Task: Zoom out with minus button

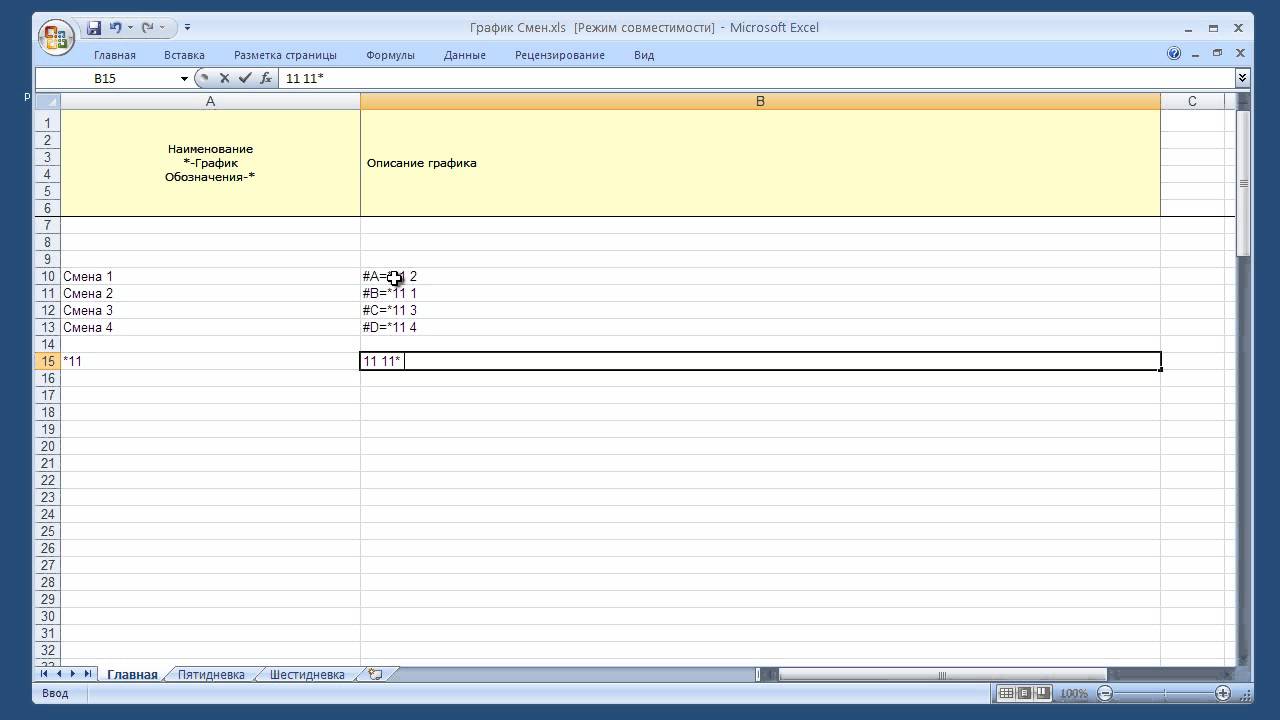Action: (x=1105, y=693)
